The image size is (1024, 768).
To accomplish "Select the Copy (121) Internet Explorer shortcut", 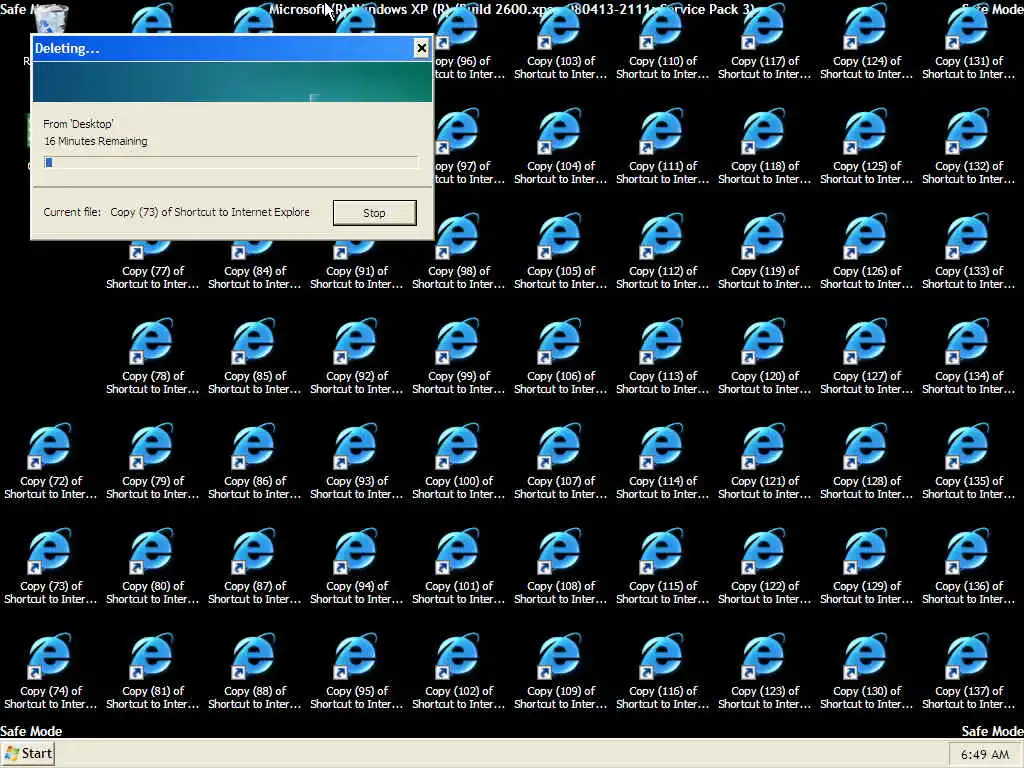I will coord(764,462).
